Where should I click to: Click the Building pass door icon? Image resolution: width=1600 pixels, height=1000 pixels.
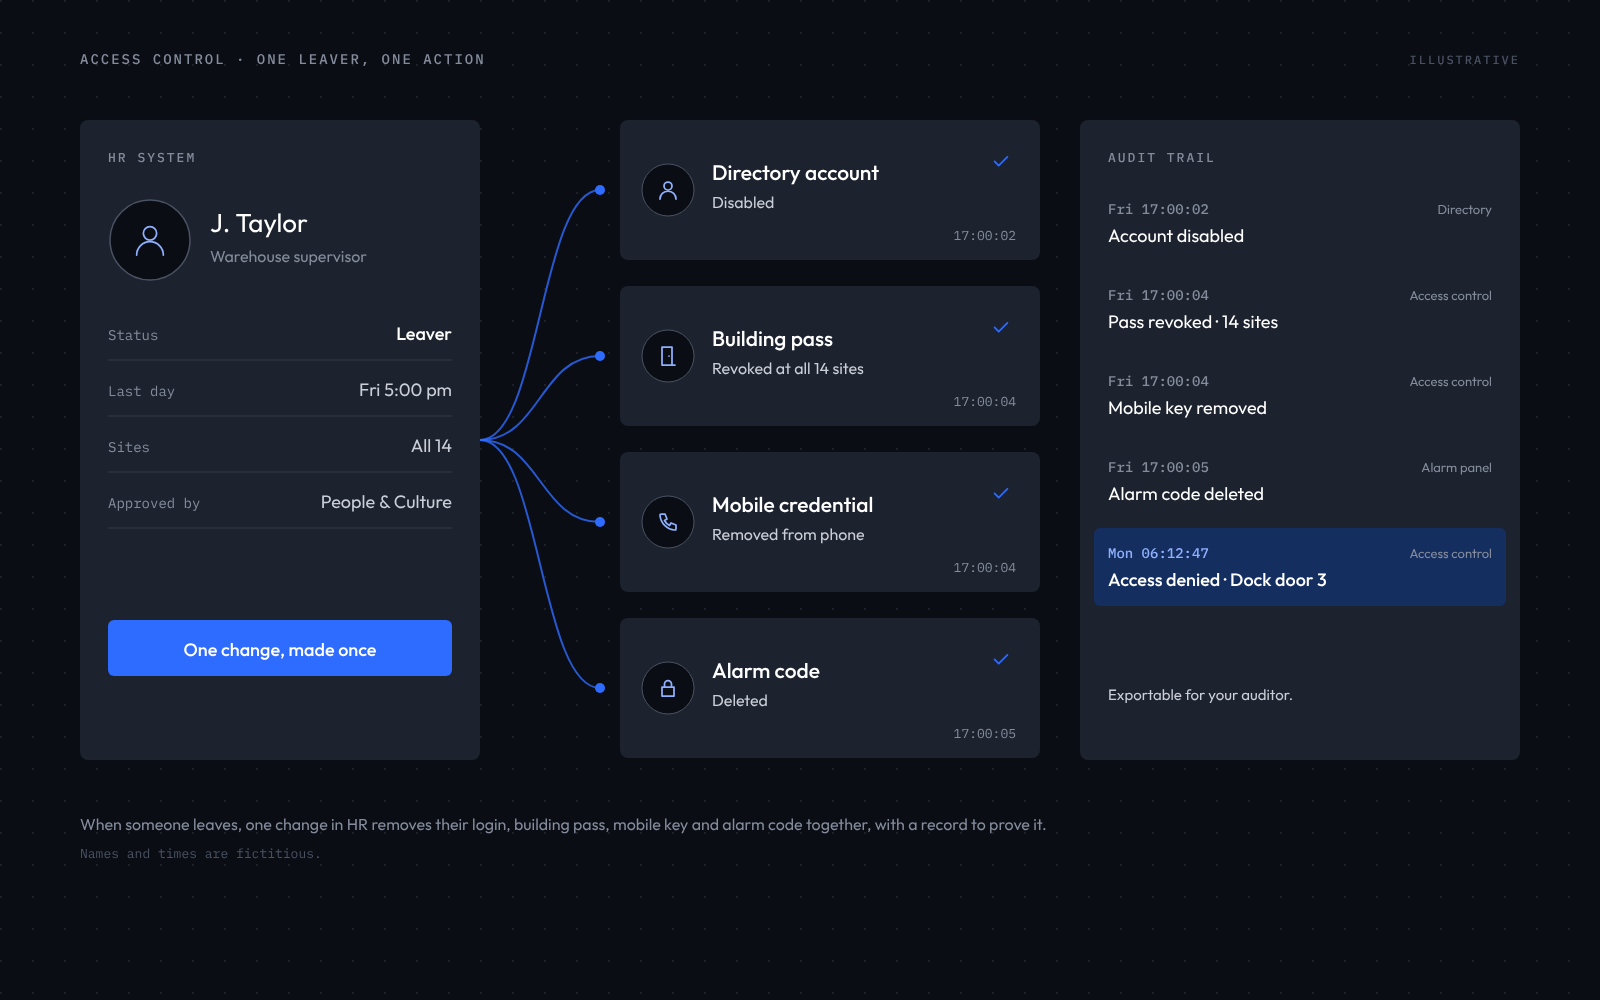tap(668, 356)
